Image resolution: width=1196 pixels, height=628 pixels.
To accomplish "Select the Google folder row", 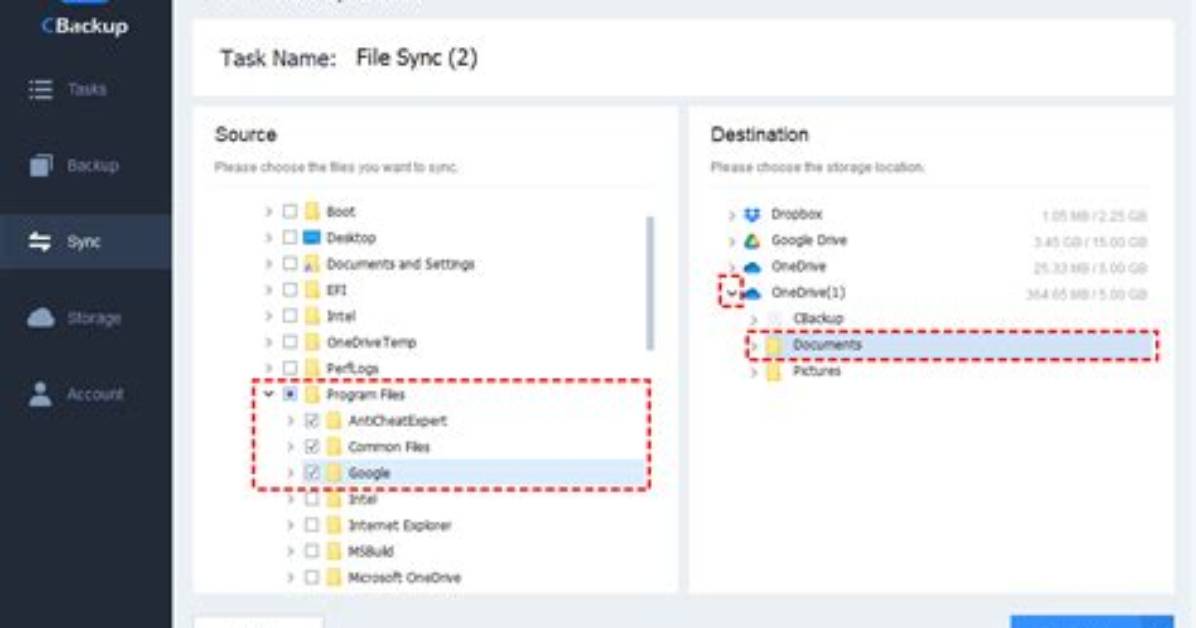I will point(465,473).
